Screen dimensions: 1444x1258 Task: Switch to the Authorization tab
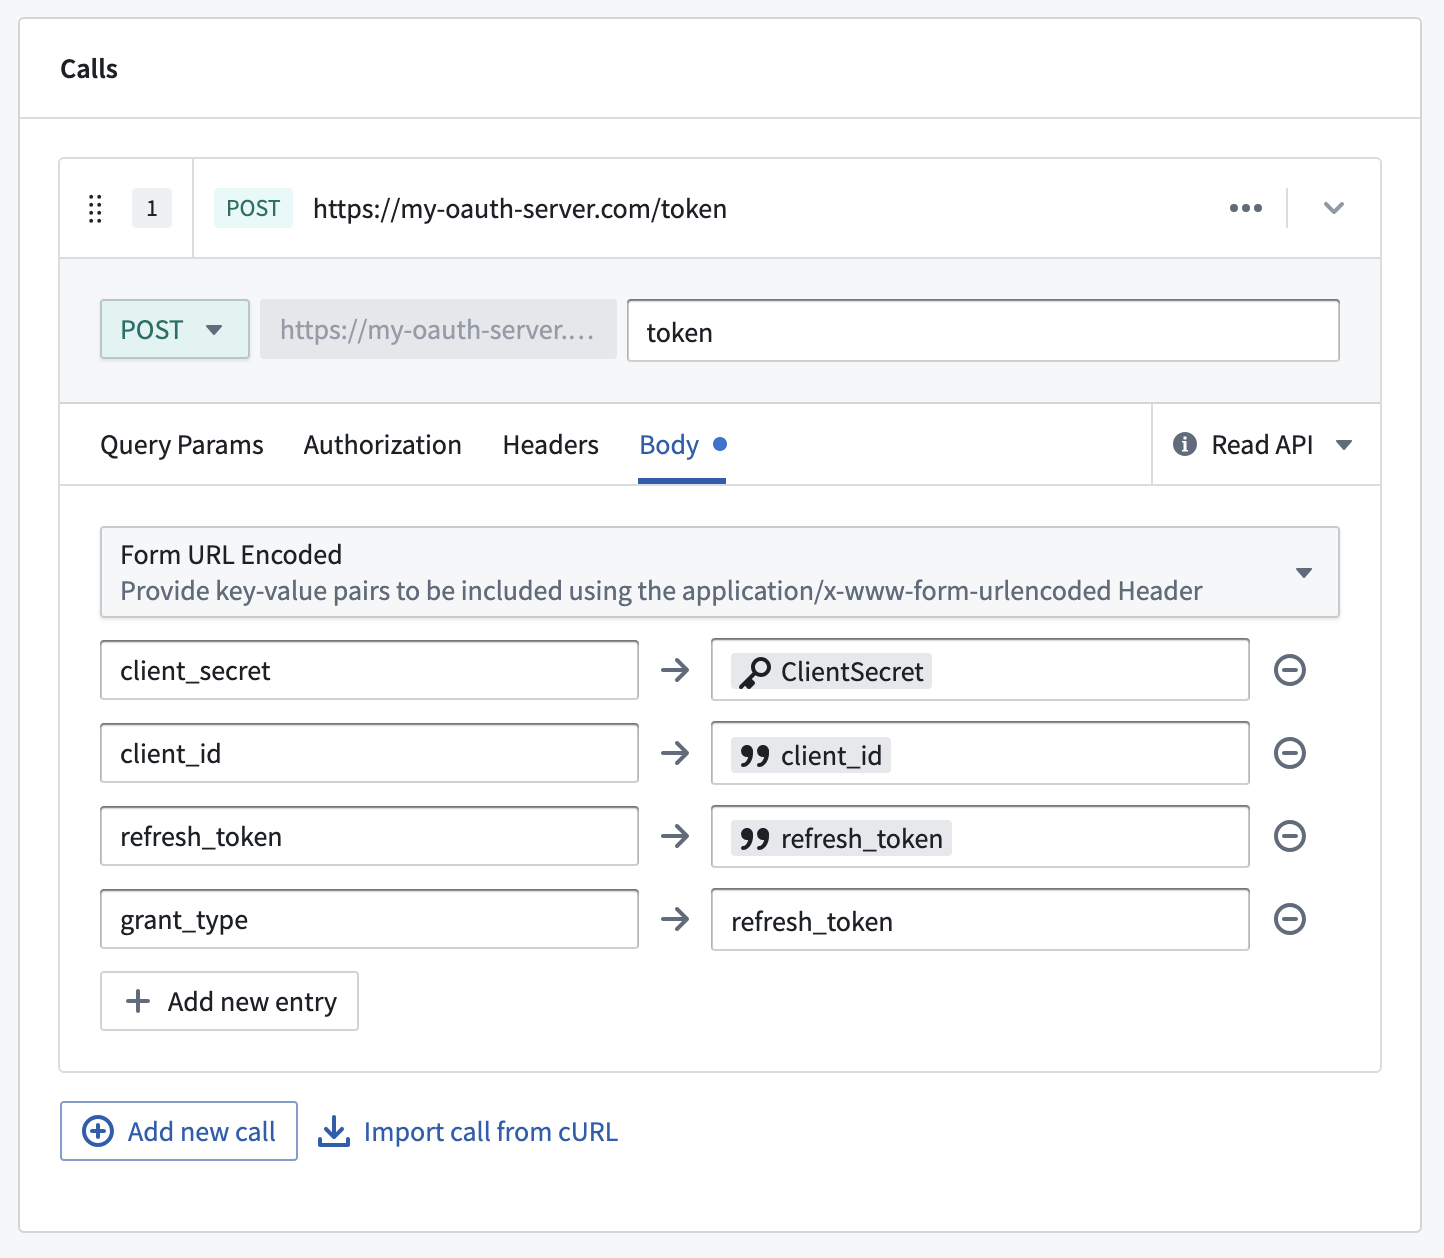click(383, 445)
